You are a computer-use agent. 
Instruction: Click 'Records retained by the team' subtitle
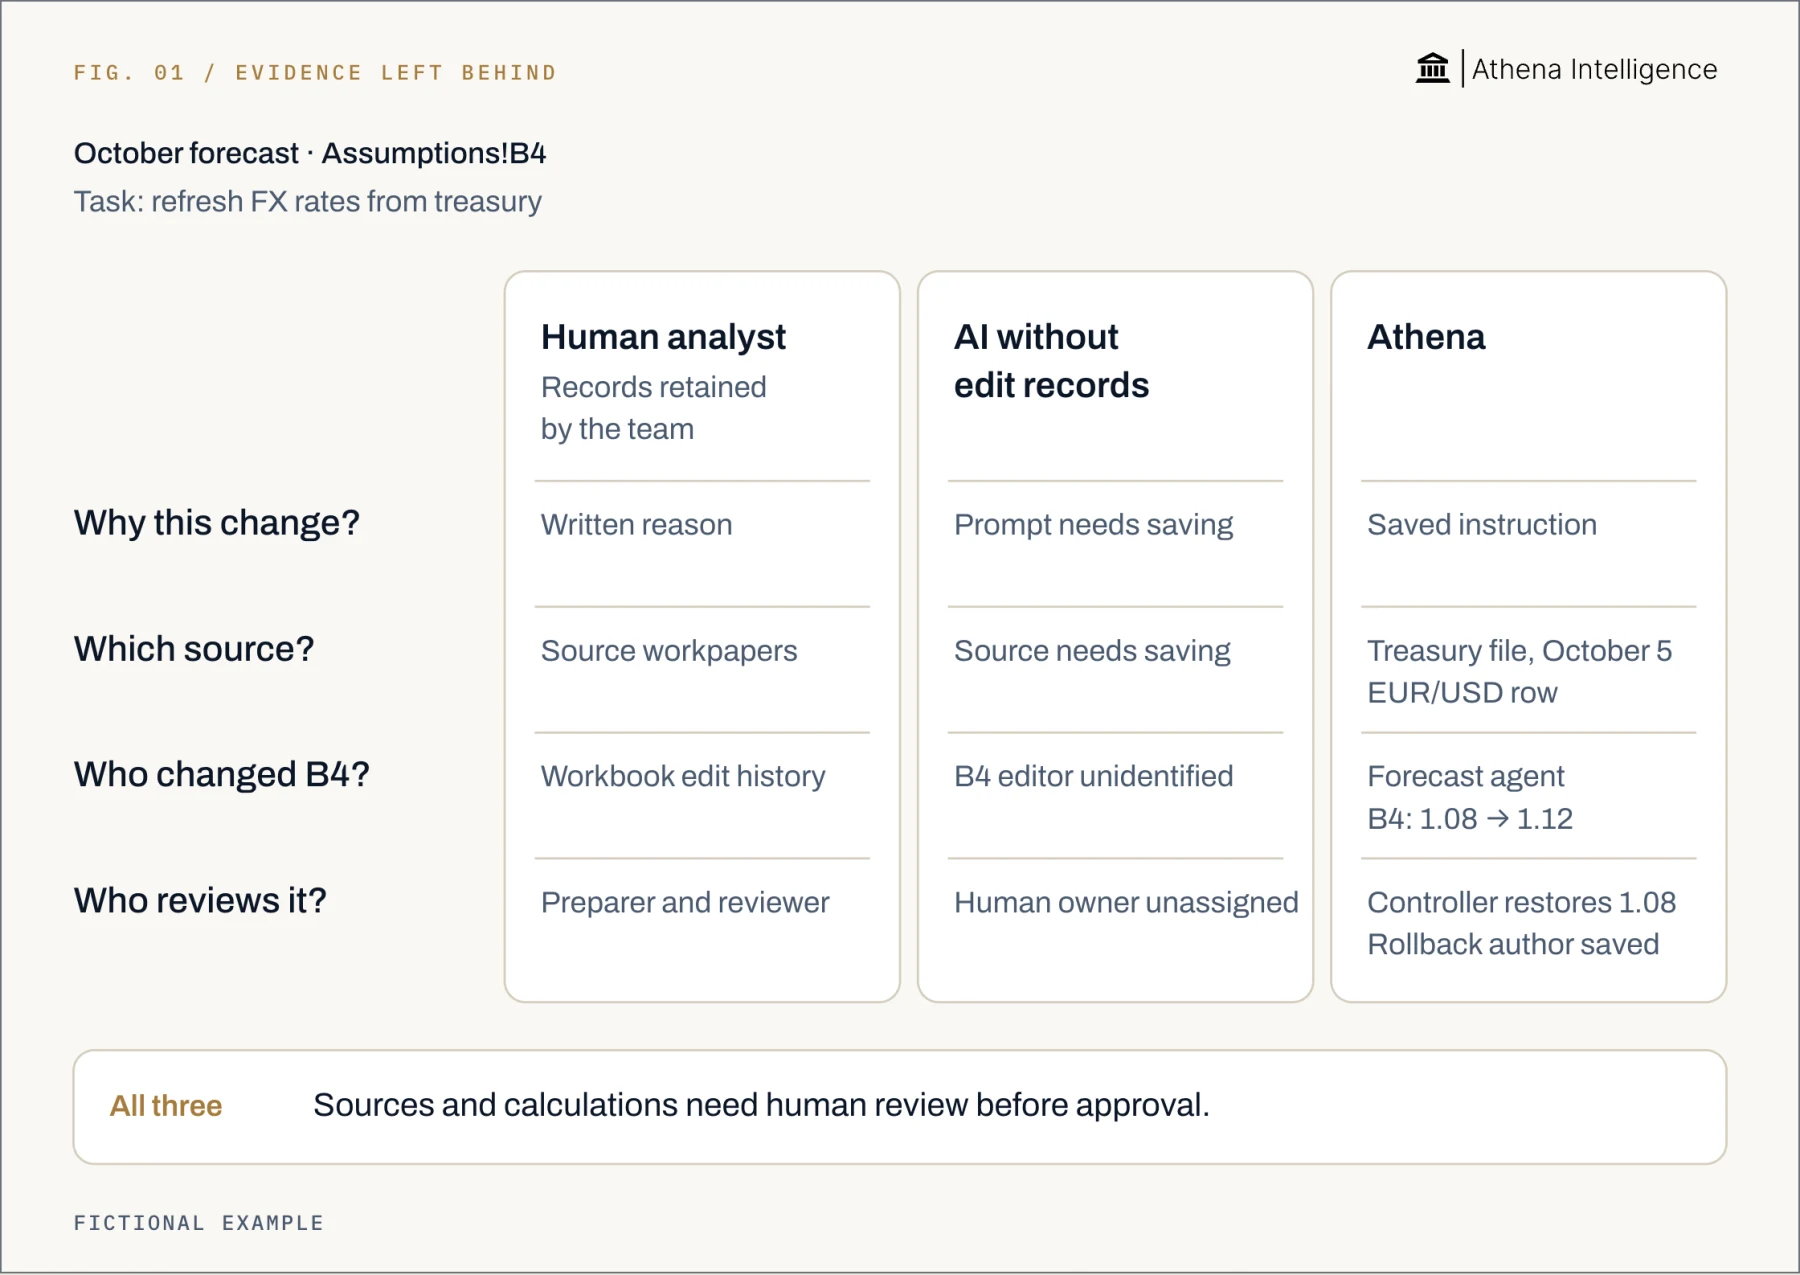point(654,408)
